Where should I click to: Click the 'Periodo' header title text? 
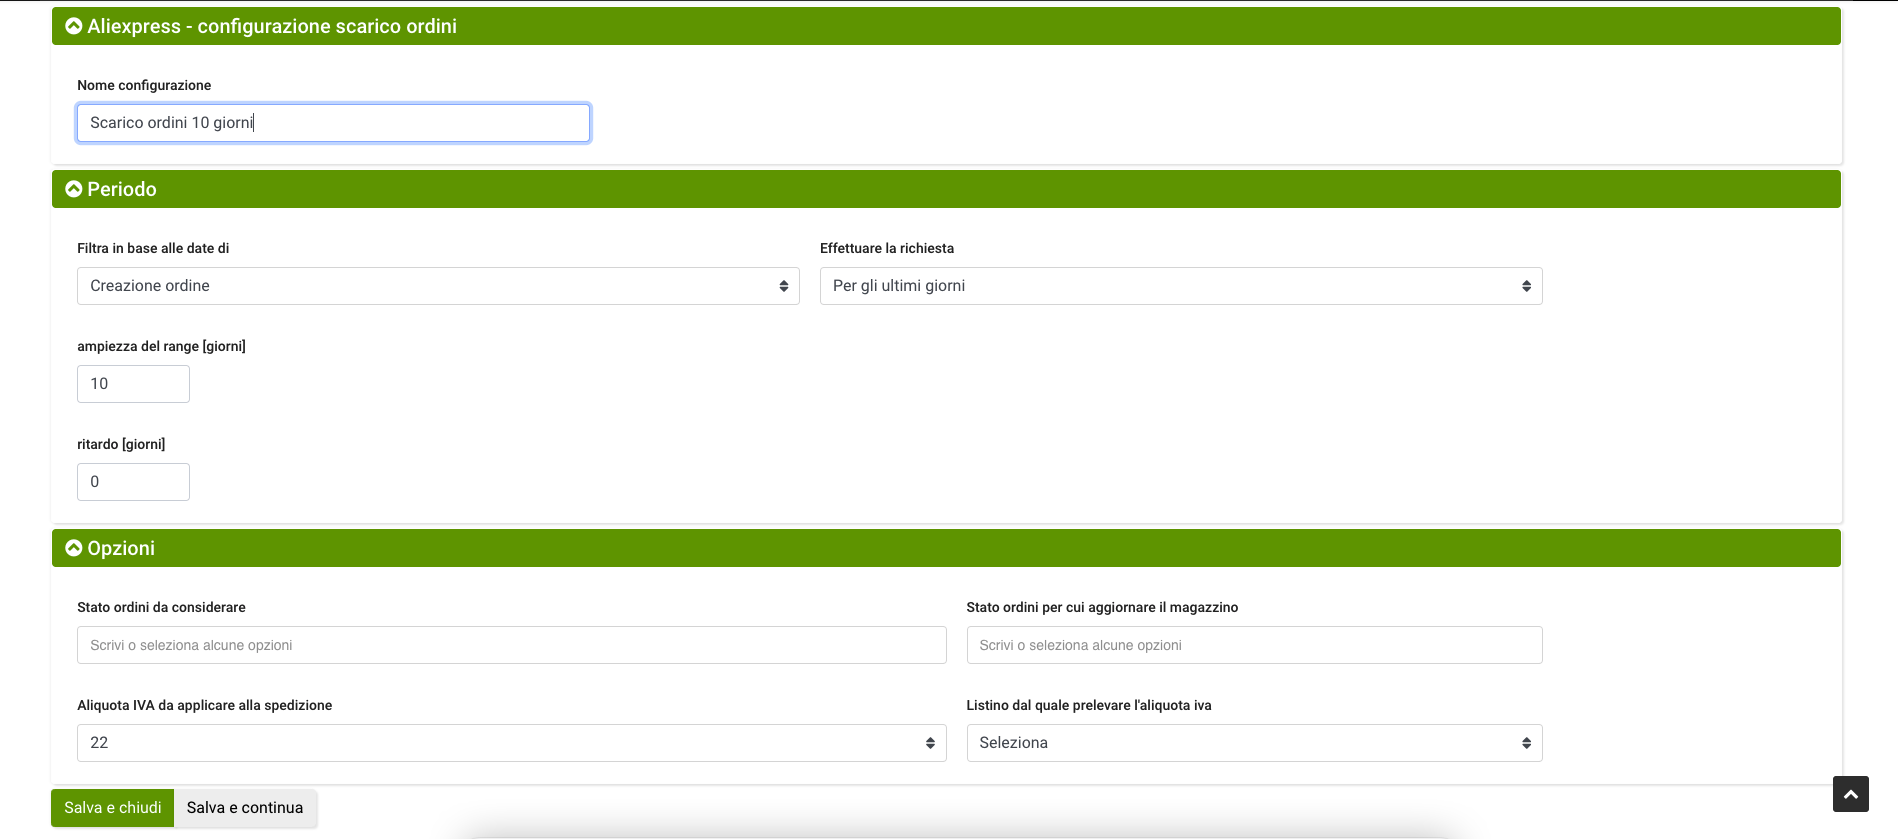tap(122, 189)
